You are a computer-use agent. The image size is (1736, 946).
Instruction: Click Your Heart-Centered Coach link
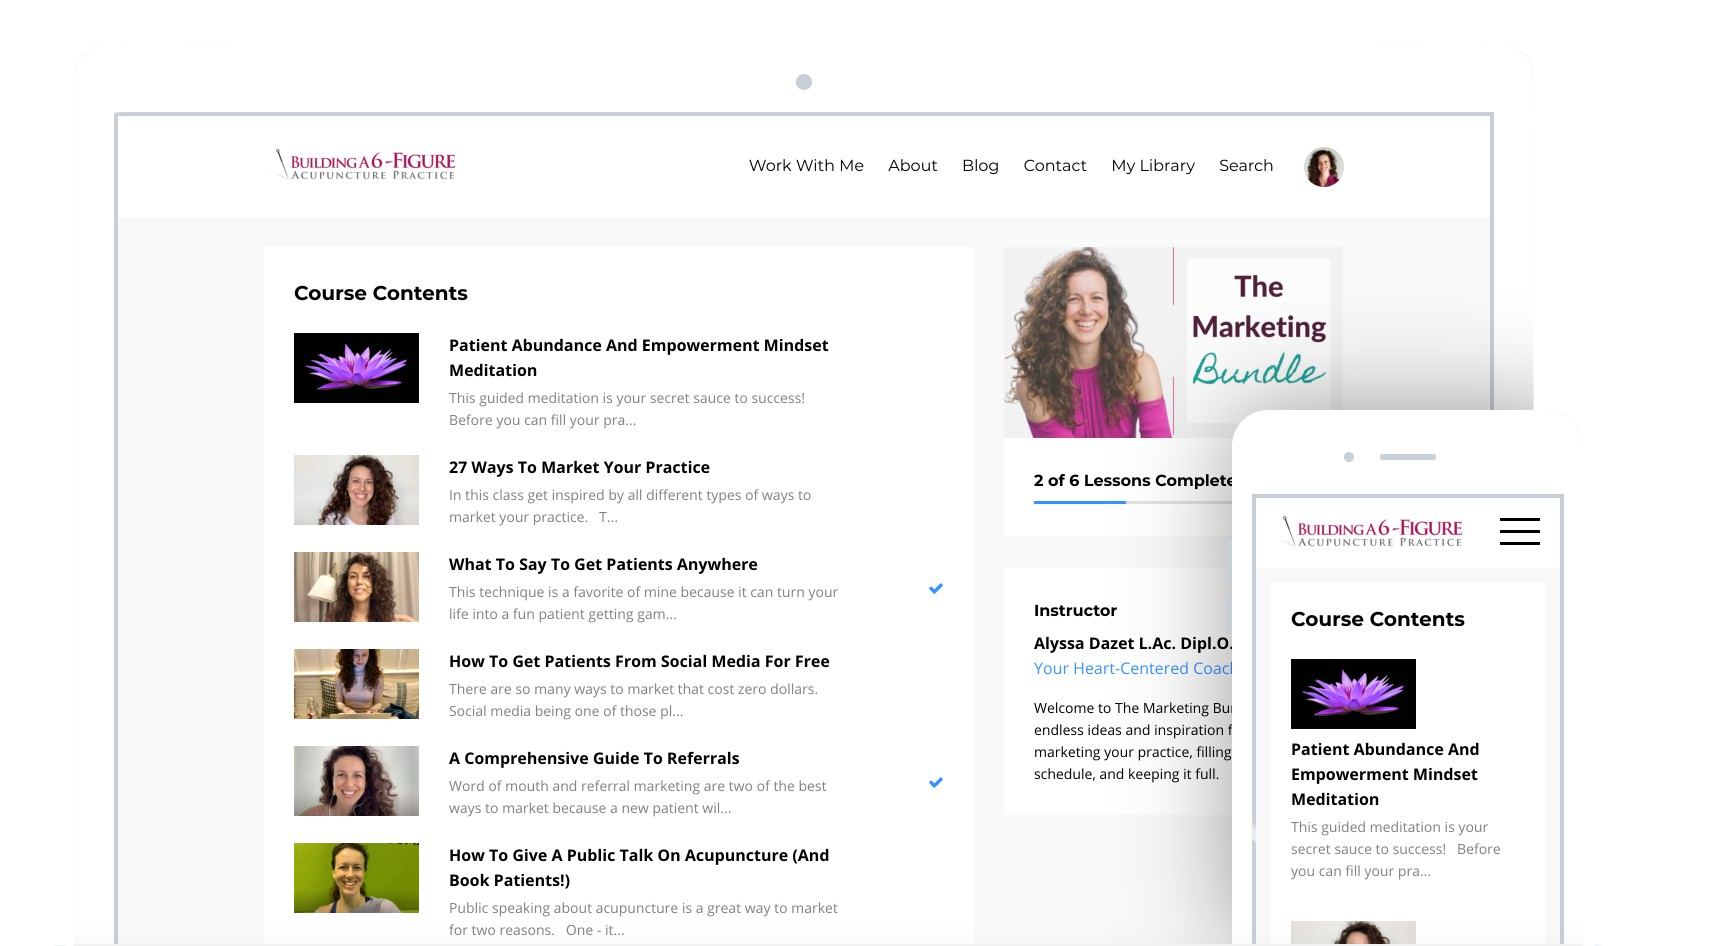(1133, 668)
